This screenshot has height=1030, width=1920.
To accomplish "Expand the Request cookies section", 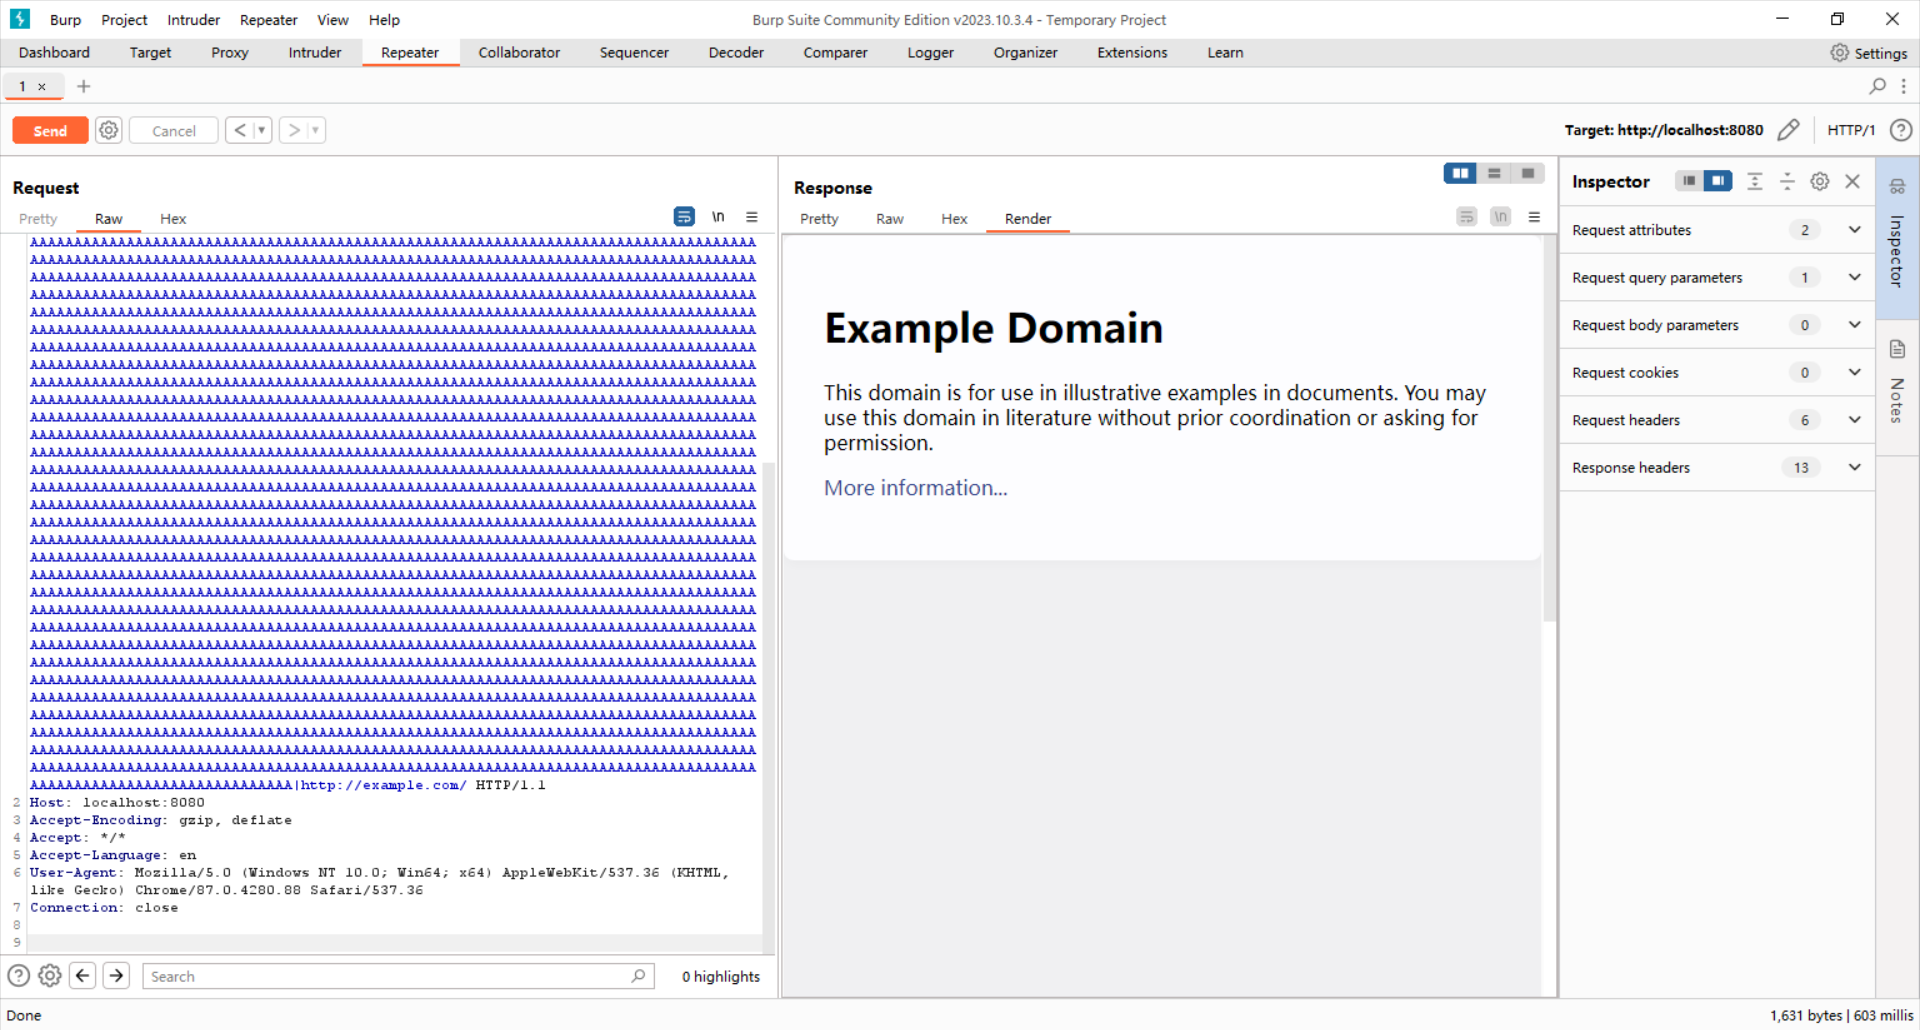I will [1854, 372].
